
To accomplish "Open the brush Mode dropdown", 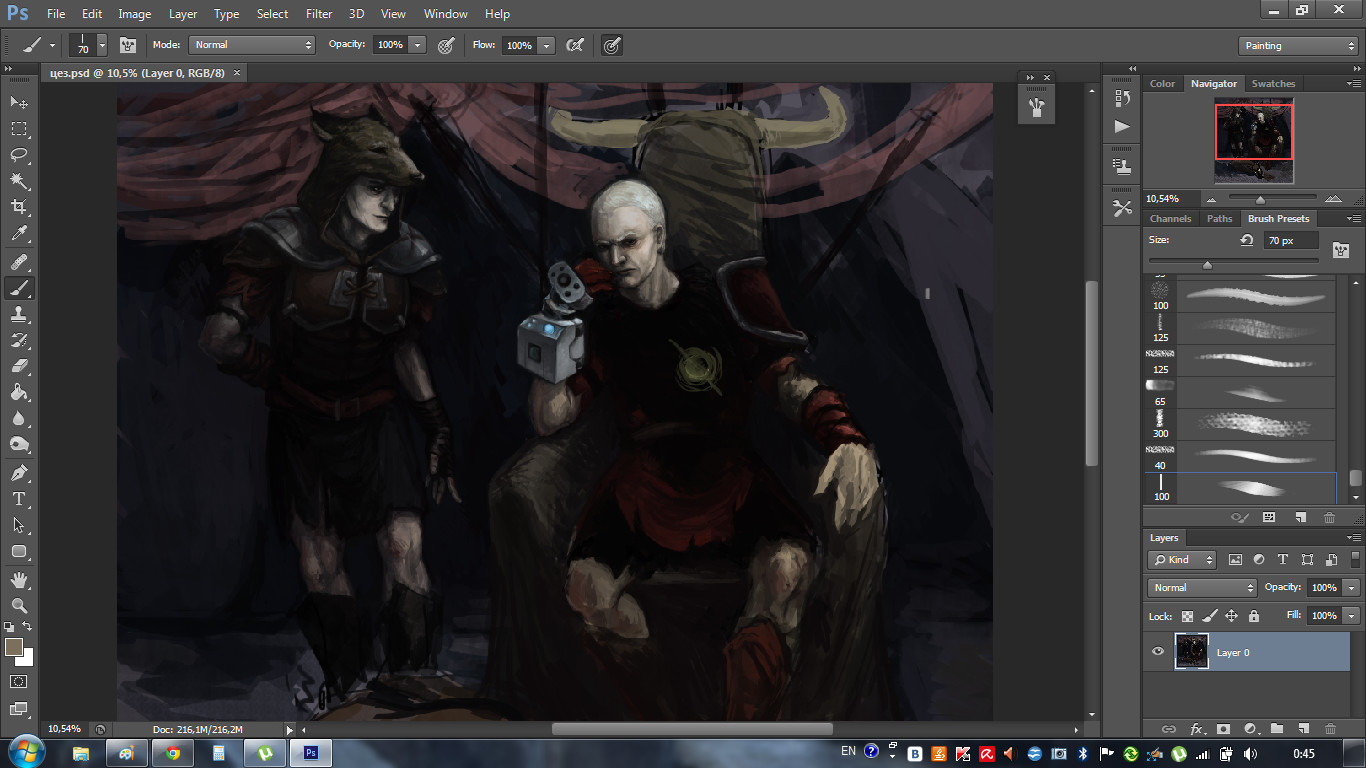I will 252,45.
